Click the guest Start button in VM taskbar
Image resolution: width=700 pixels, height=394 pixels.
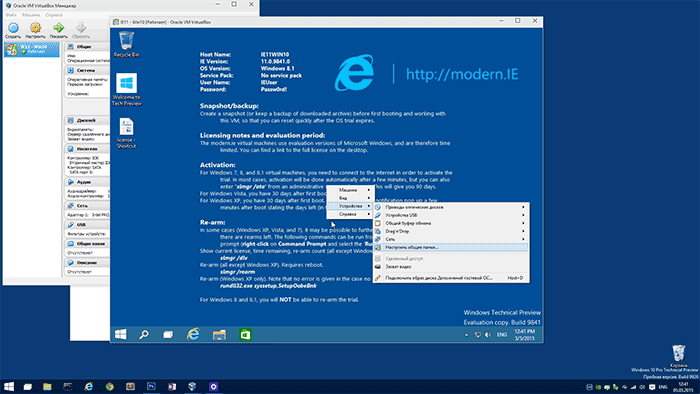[x=121, y=334]
